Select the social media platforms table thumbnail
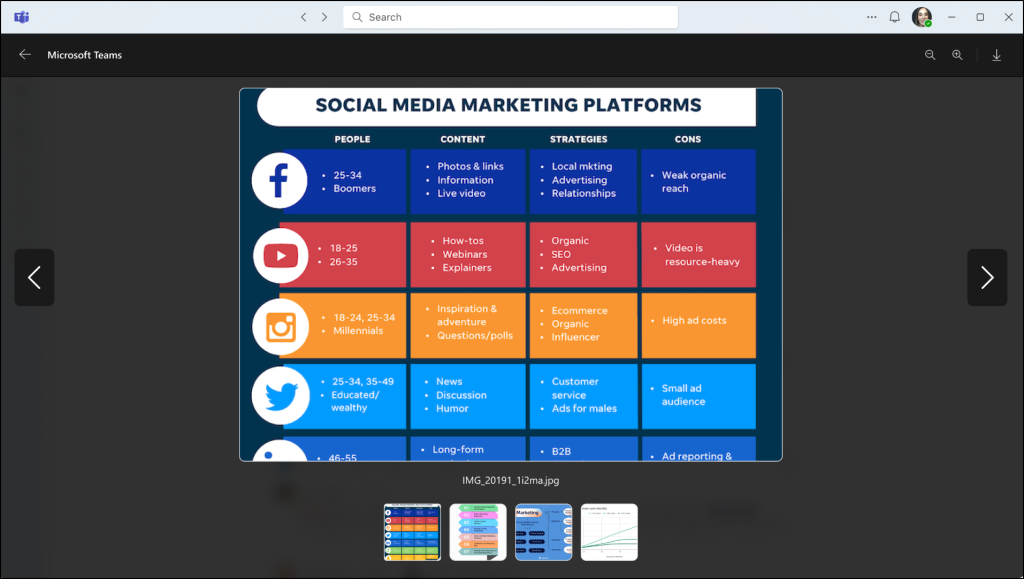Image resolution: width=1024 pixels, height=579 pixels. coord(412,532)
